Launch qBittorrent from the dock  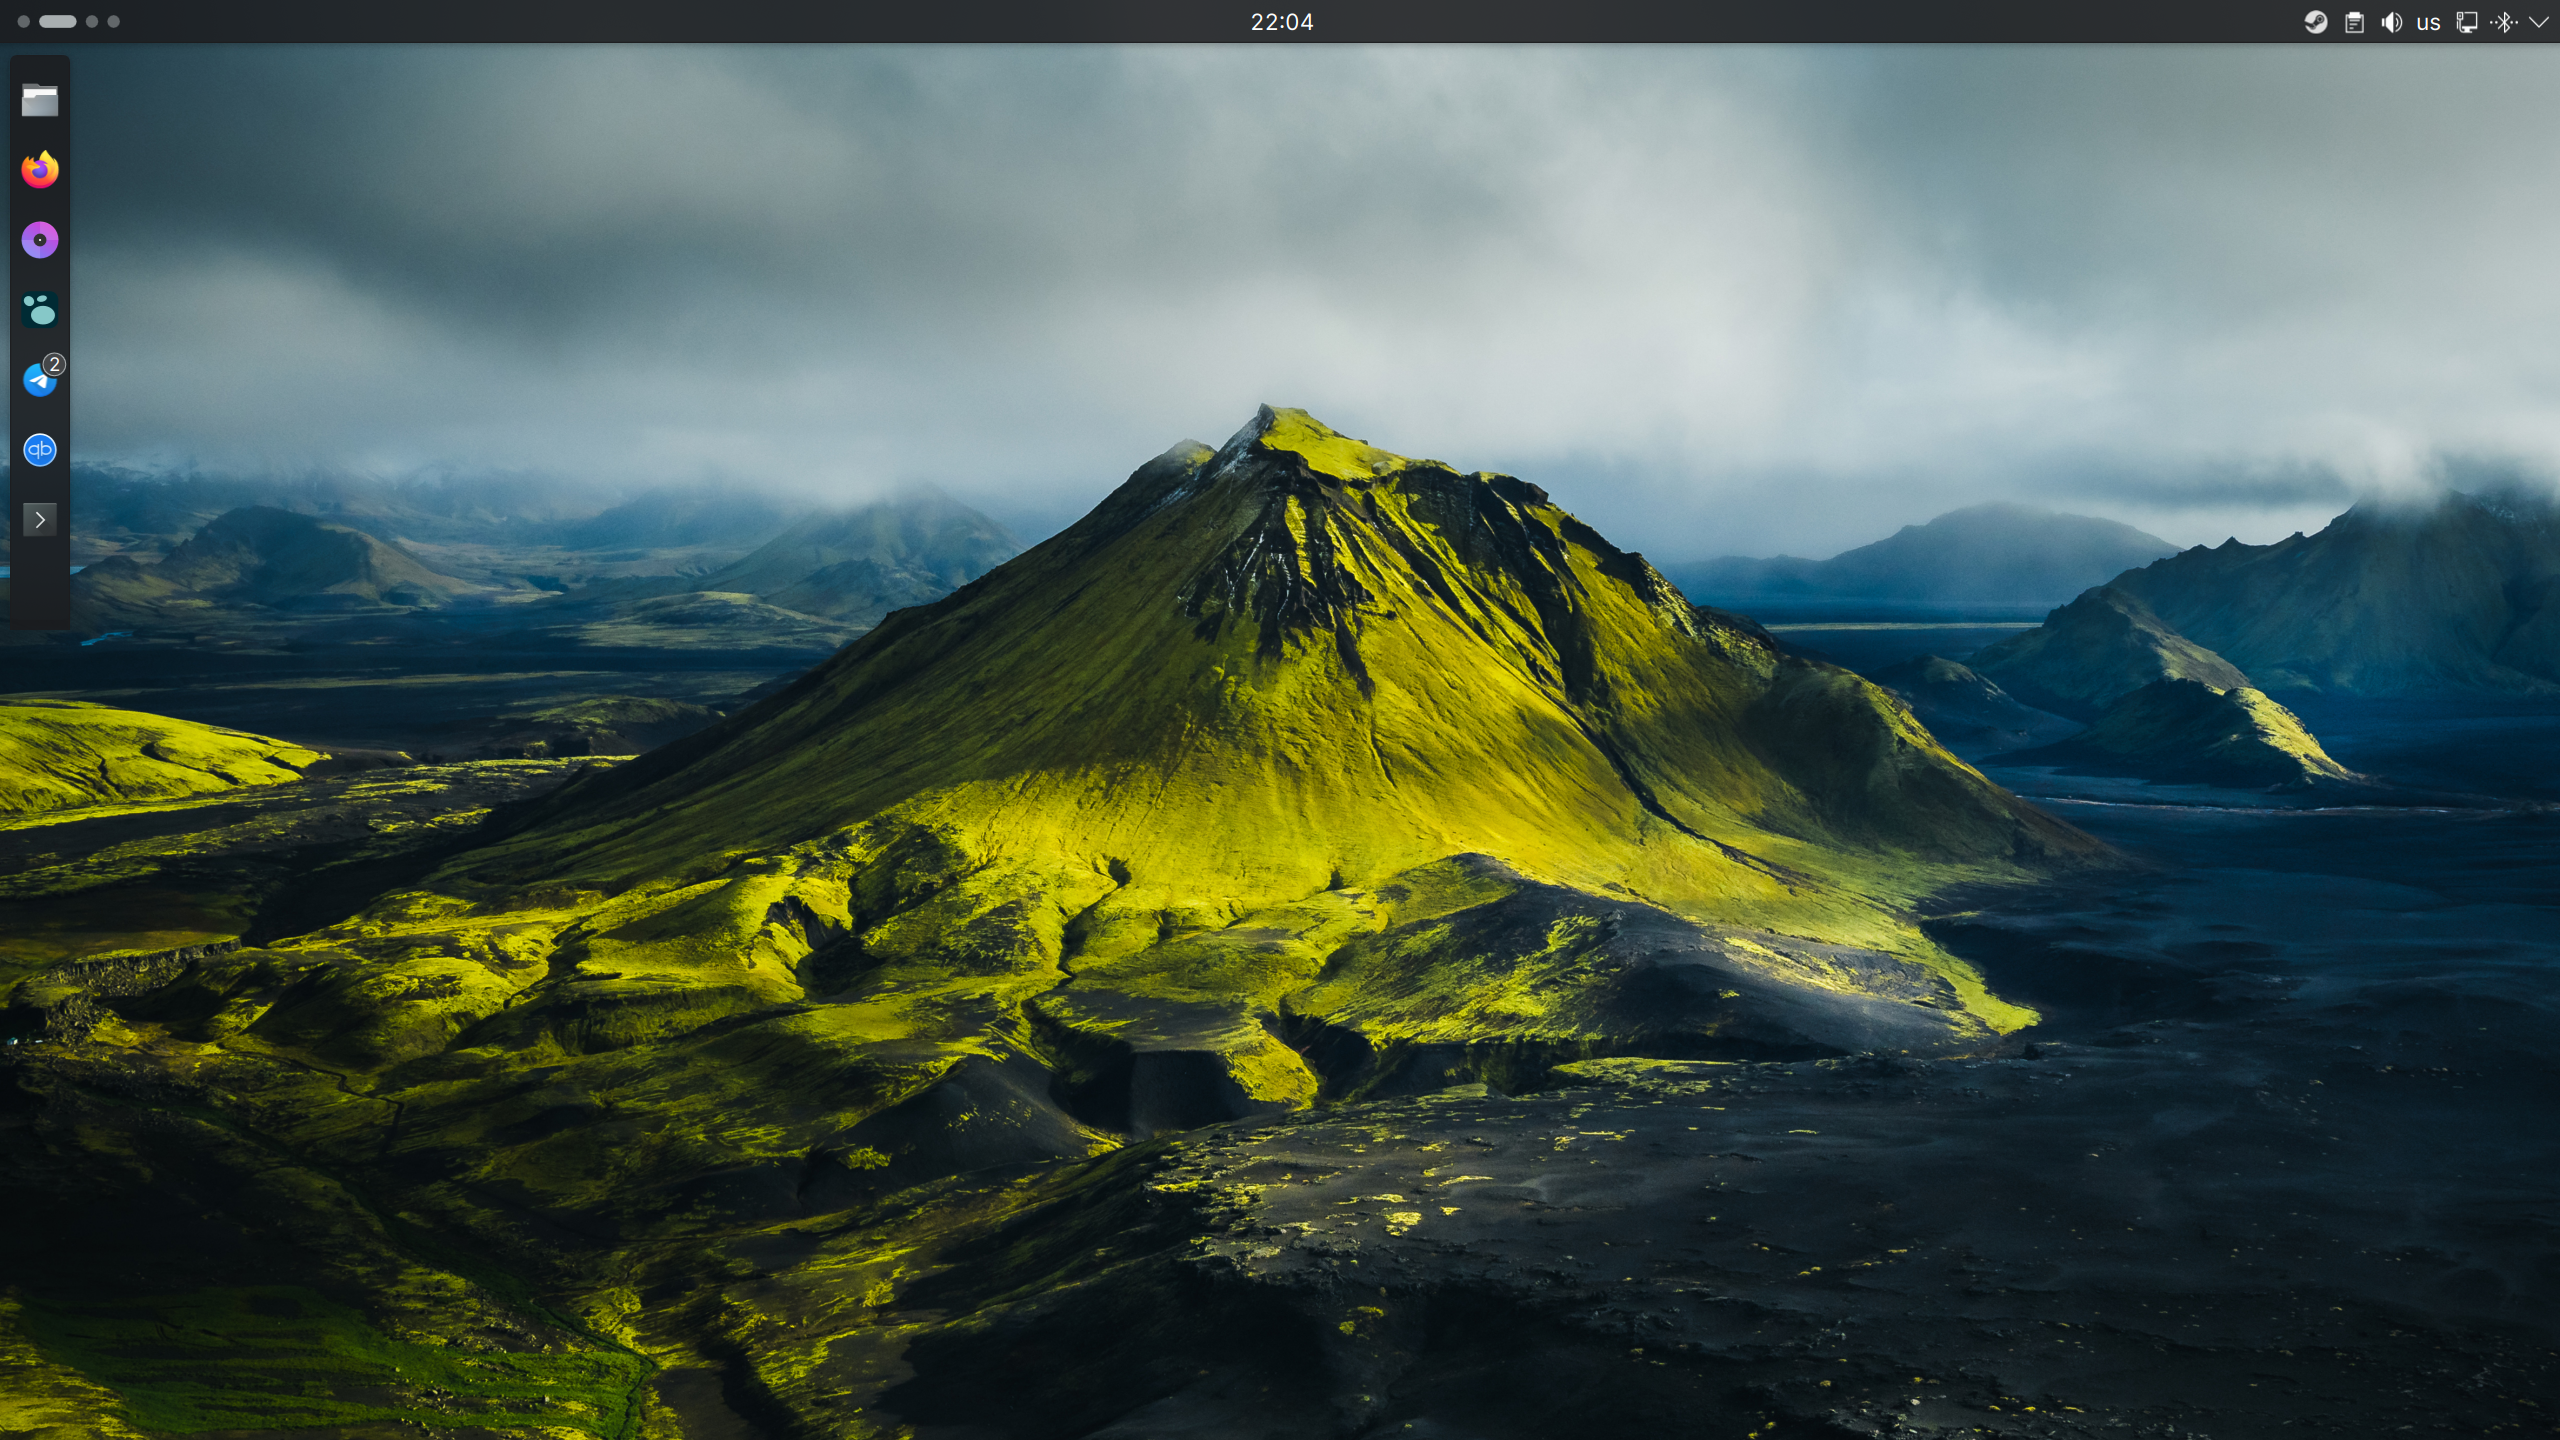click(40, 450)
